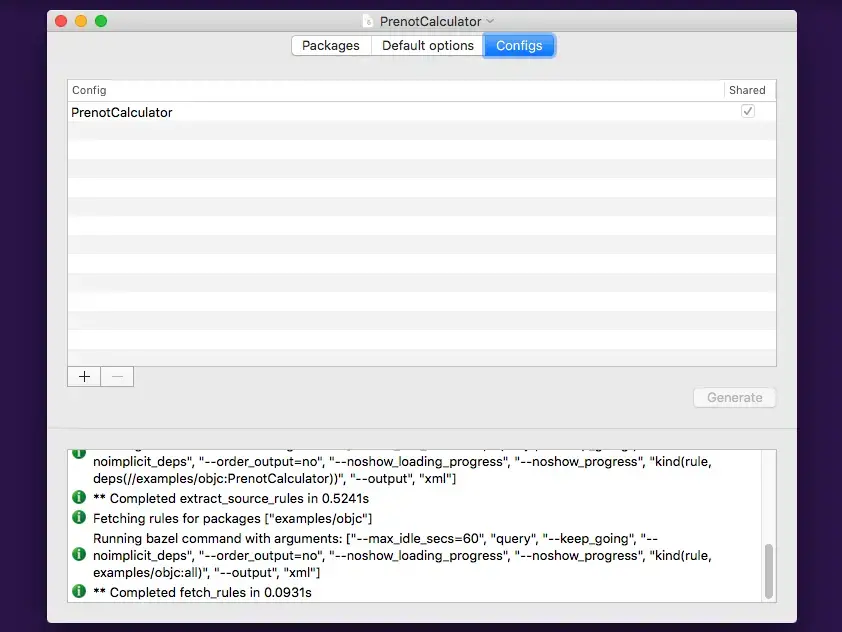
Task: Click info icon beside Completed extract_source_rules message
Action: (x=79, y=497)
